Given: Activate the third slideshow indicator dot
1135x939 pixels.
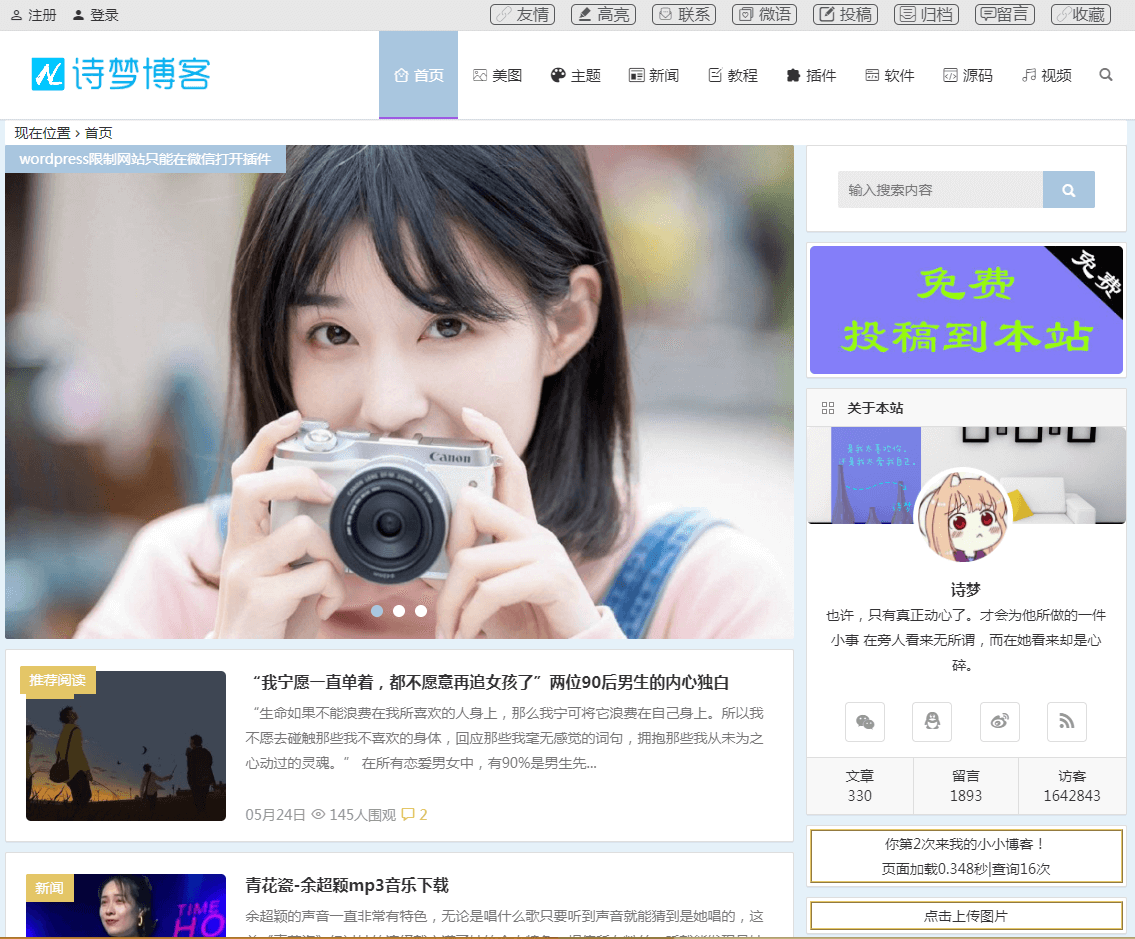Looking at the screenshot, I should pos(421,611).
